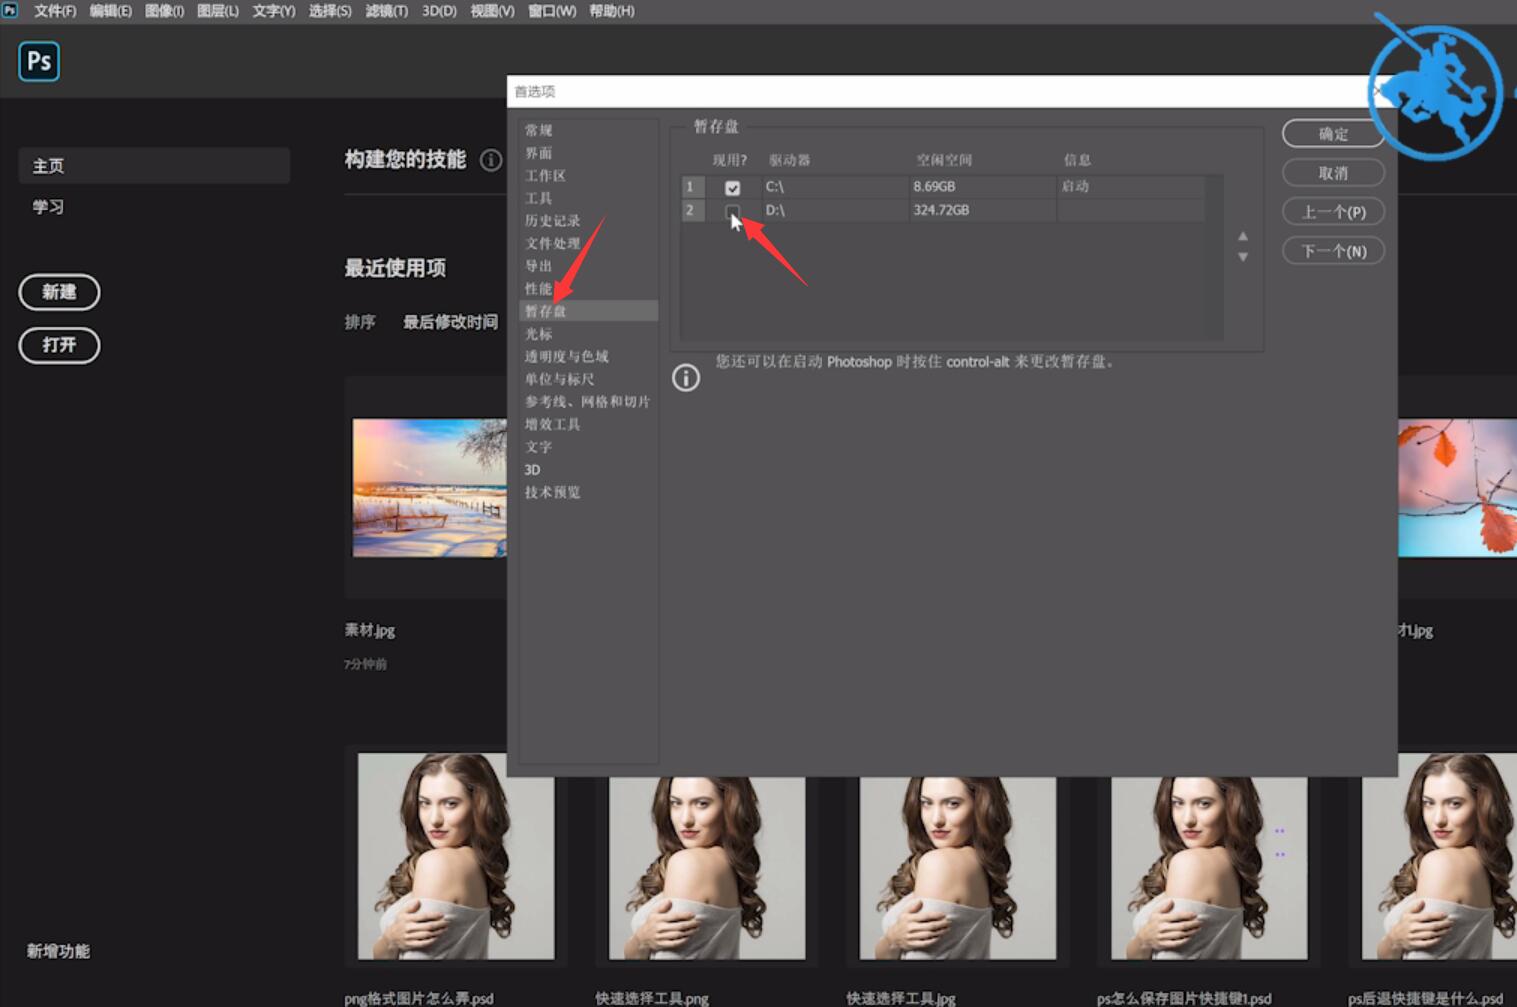Click row number 2 in scratch disk list
Viewport: 1517px width, 1007px height.
[x=692, y=210]
